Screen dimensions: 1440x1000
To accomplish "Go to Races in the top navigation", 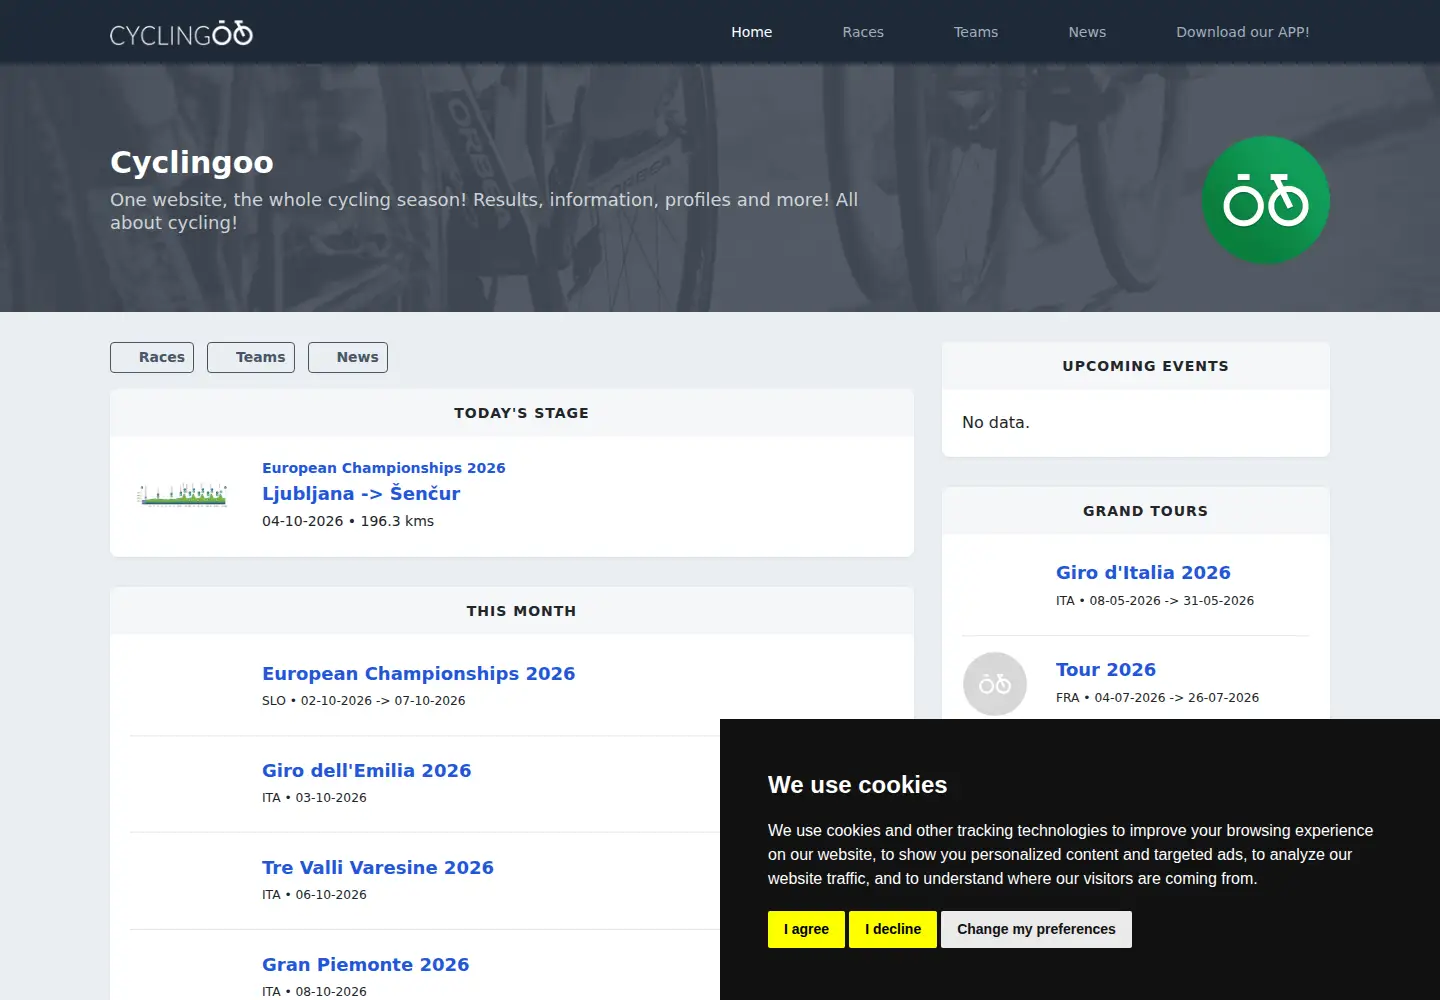I will [x=863, y=32].
